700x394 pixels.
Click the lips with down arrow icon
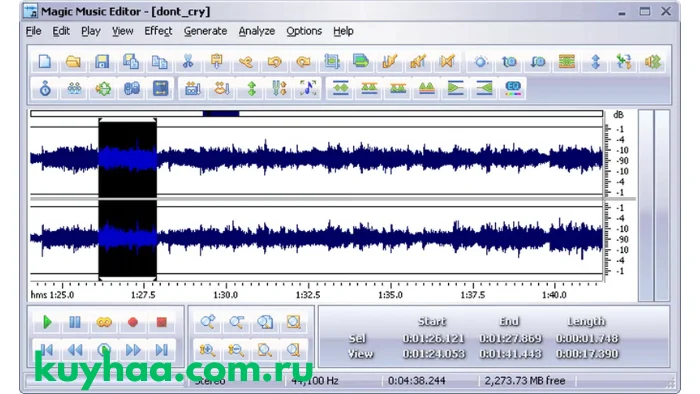pyautogui.click(x=221, y=88)
